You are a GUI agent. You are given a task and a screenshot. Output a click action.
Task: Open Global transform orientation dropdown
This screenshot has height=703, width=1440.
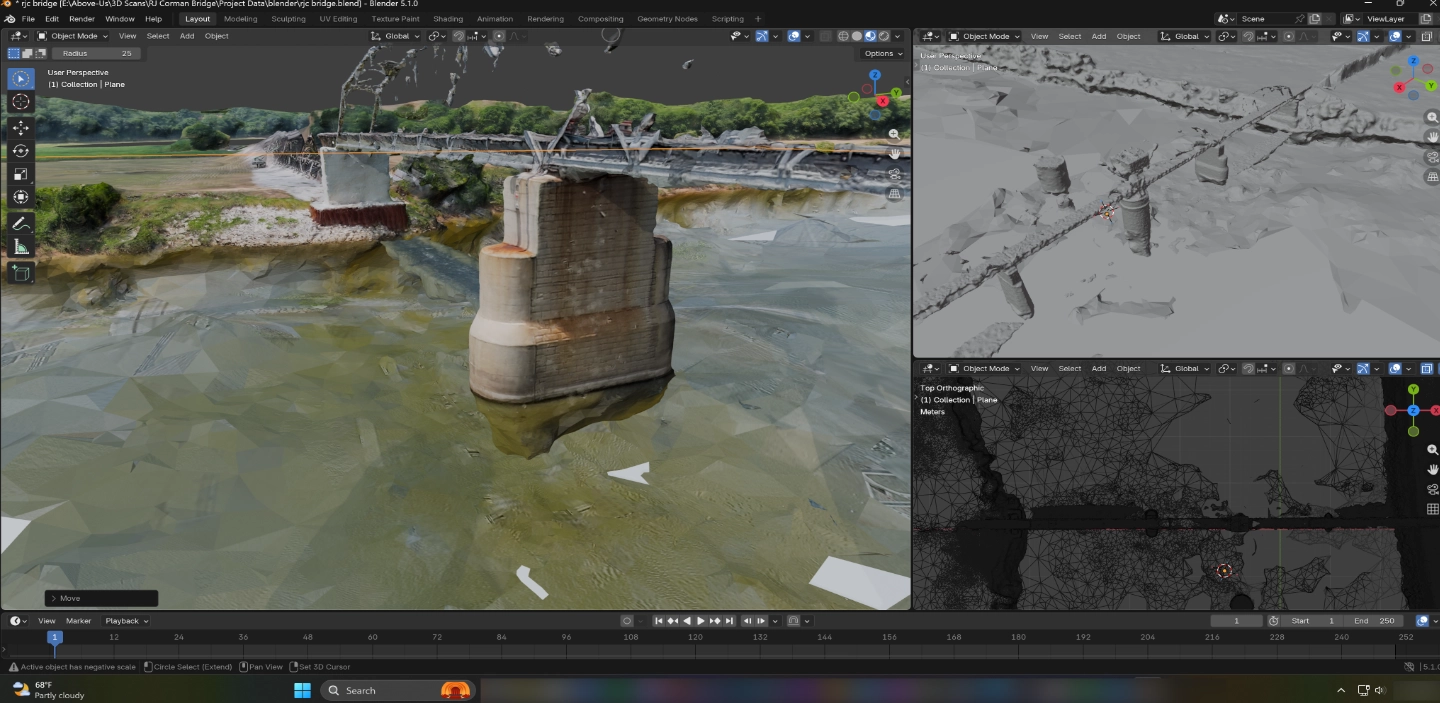coord(396,36)
